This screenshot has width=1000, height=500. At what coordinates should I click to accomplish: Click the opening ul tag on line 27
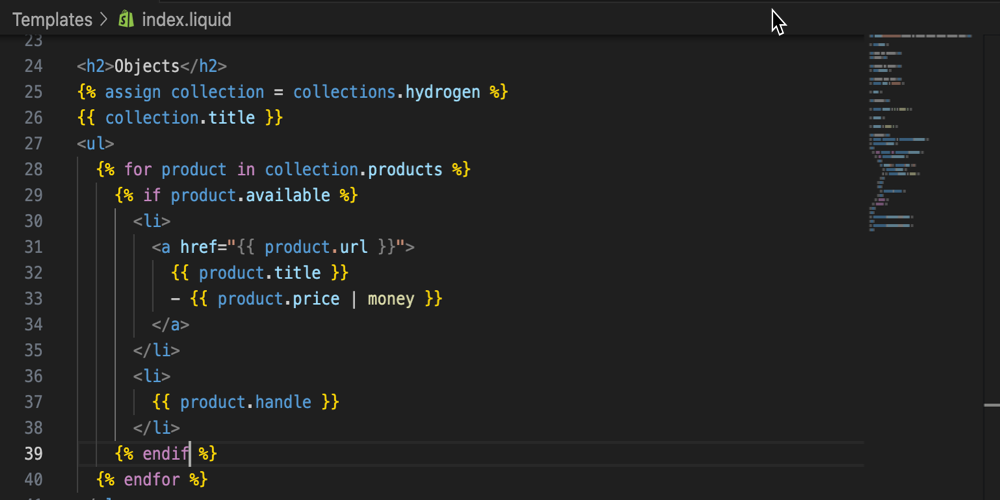point(96,143)
